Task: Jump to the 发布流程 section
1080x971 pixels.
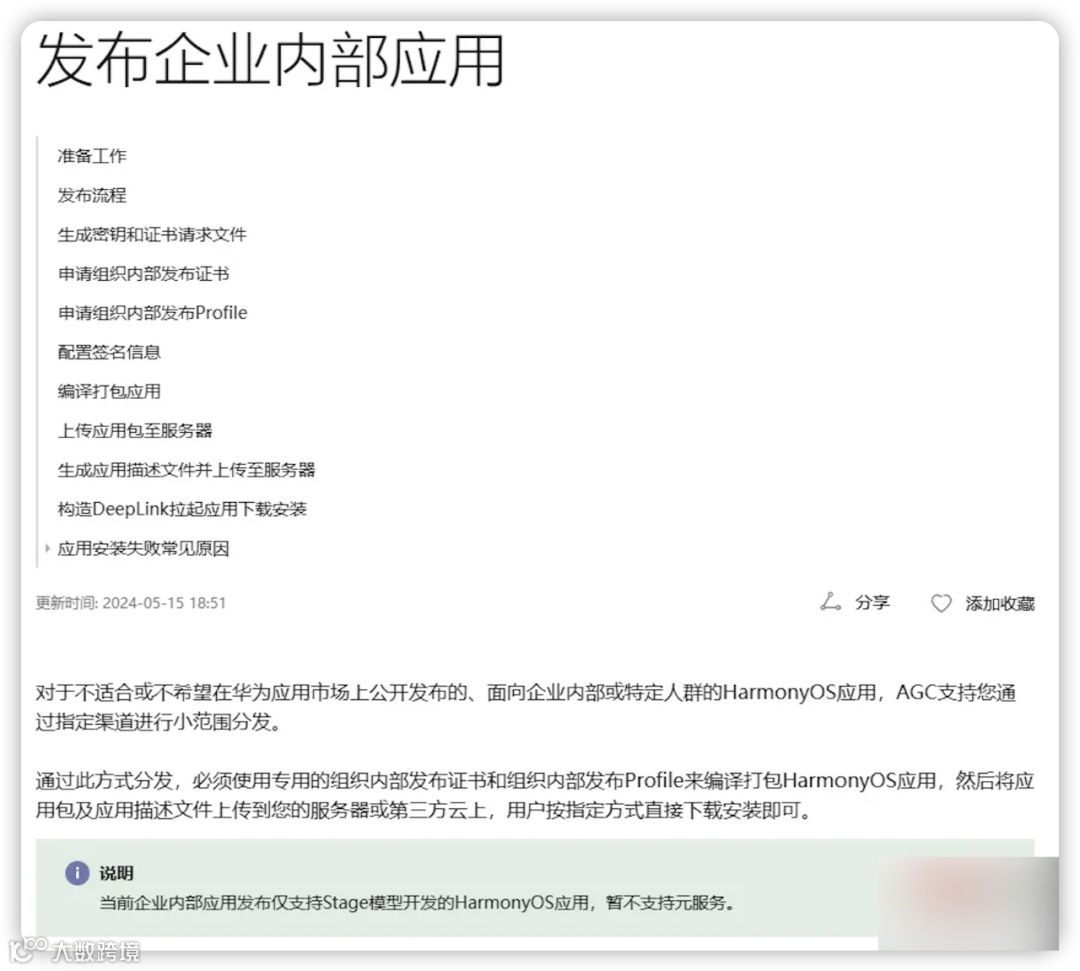Action: click(x=92, y=196)
